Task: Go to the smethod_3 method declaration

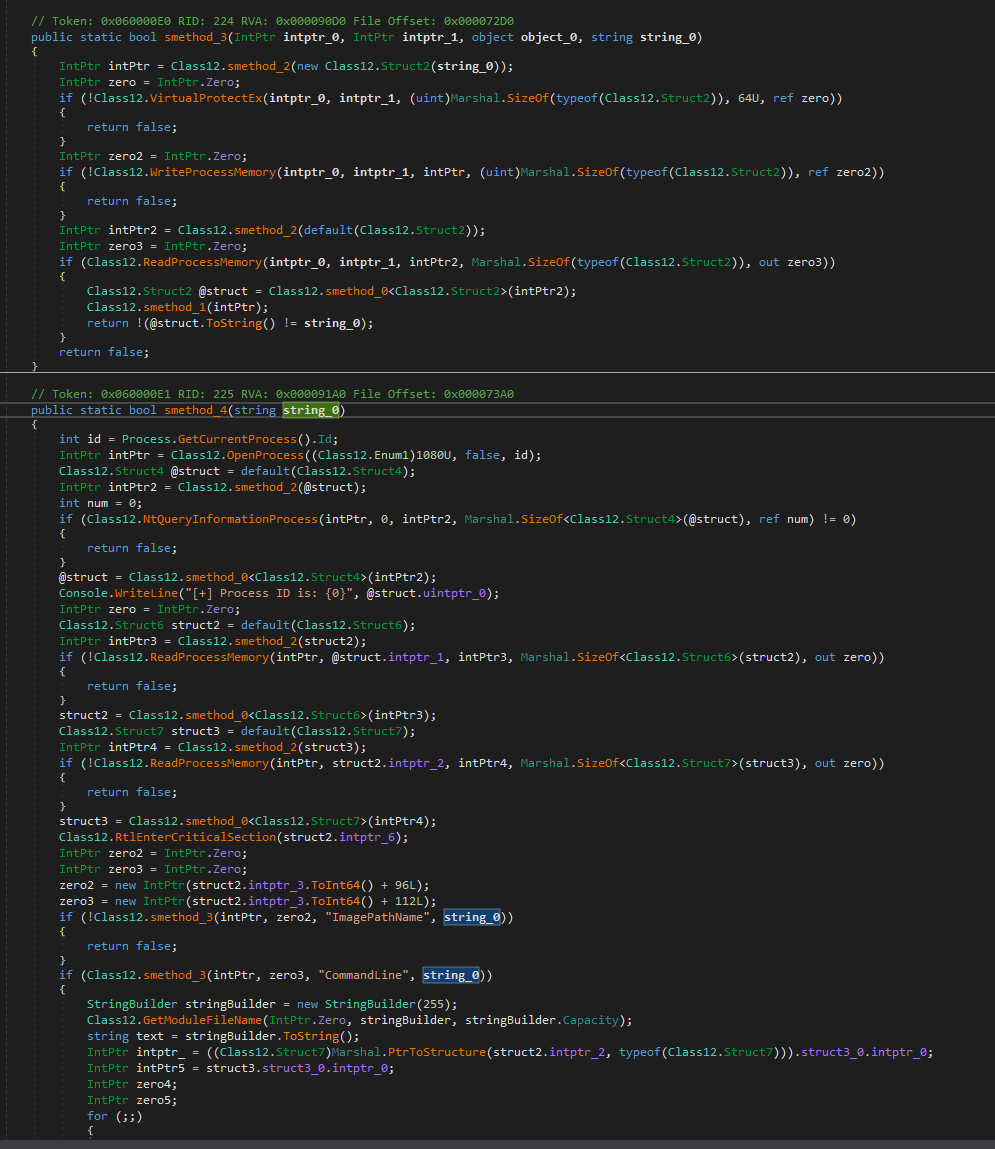Action: [196, 37]
